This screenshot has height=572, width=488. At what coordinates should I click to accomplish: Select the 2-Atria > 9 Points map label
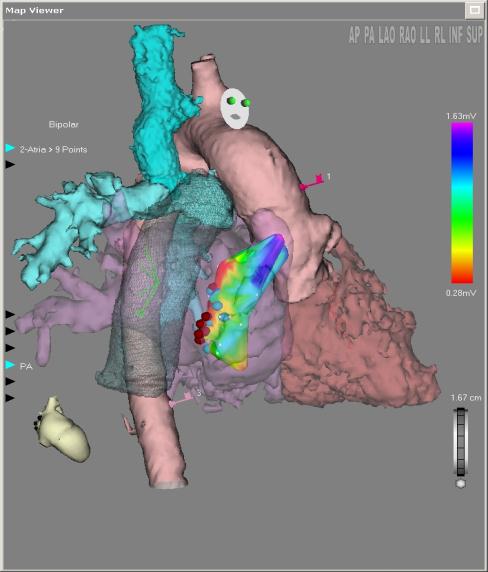pyautogui.click(x=53, y=149)
